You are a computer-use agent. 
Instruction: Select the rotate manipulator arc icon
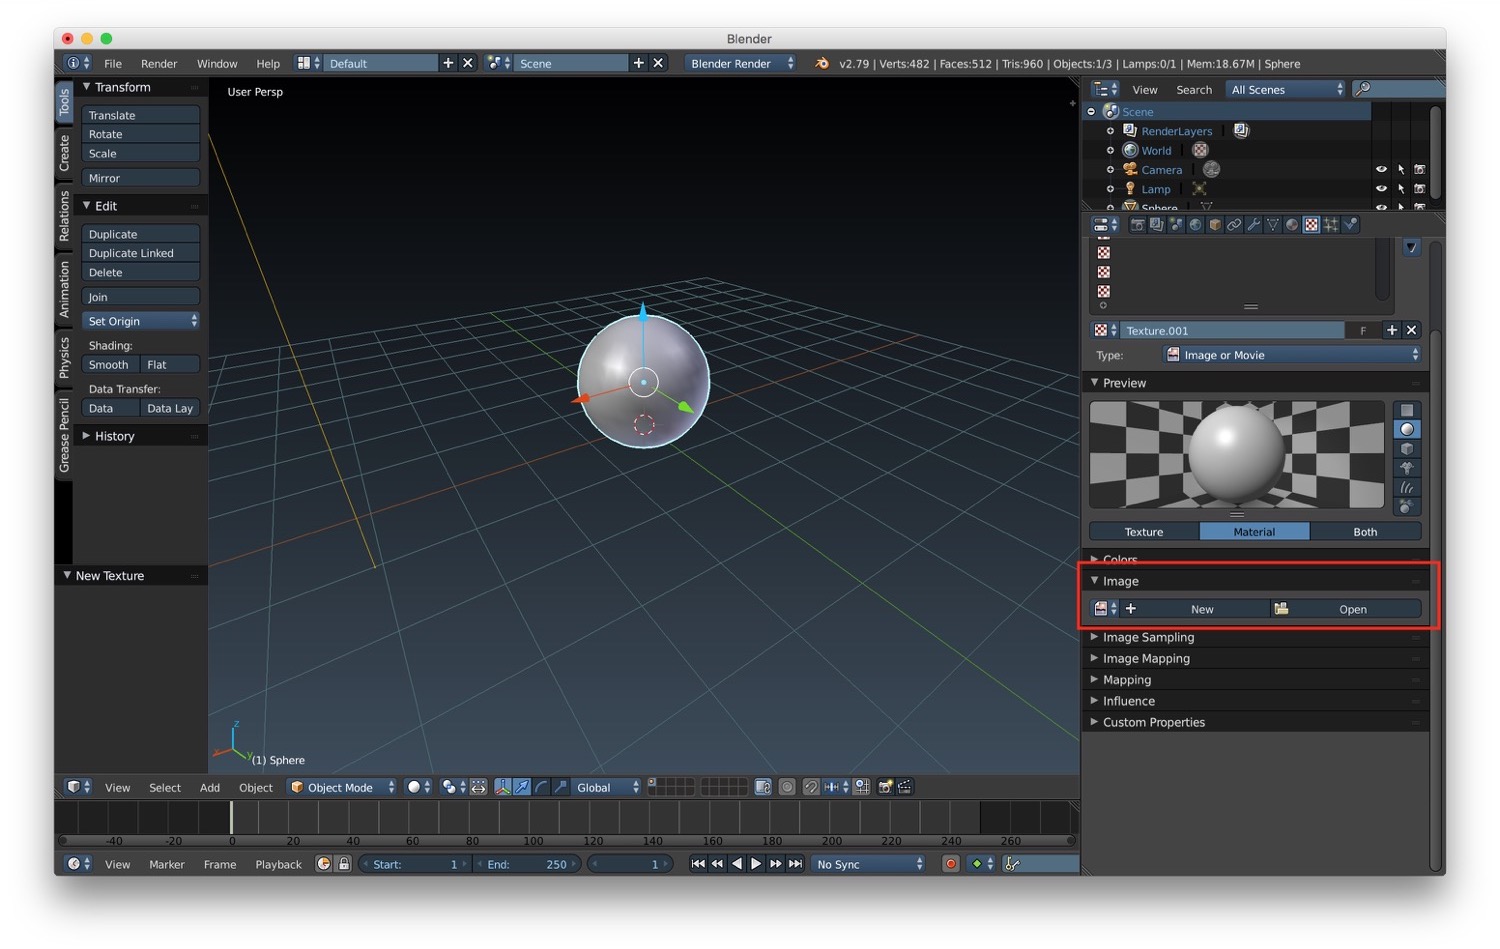(x=541, y=787)
